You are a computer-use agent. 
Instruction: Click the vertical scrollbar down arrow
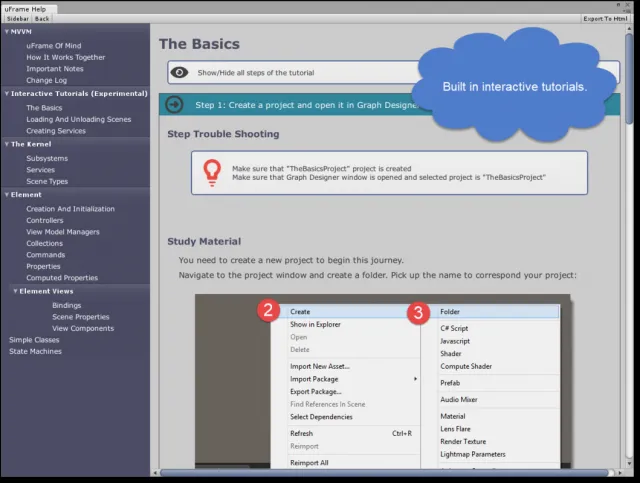[629, 463]
